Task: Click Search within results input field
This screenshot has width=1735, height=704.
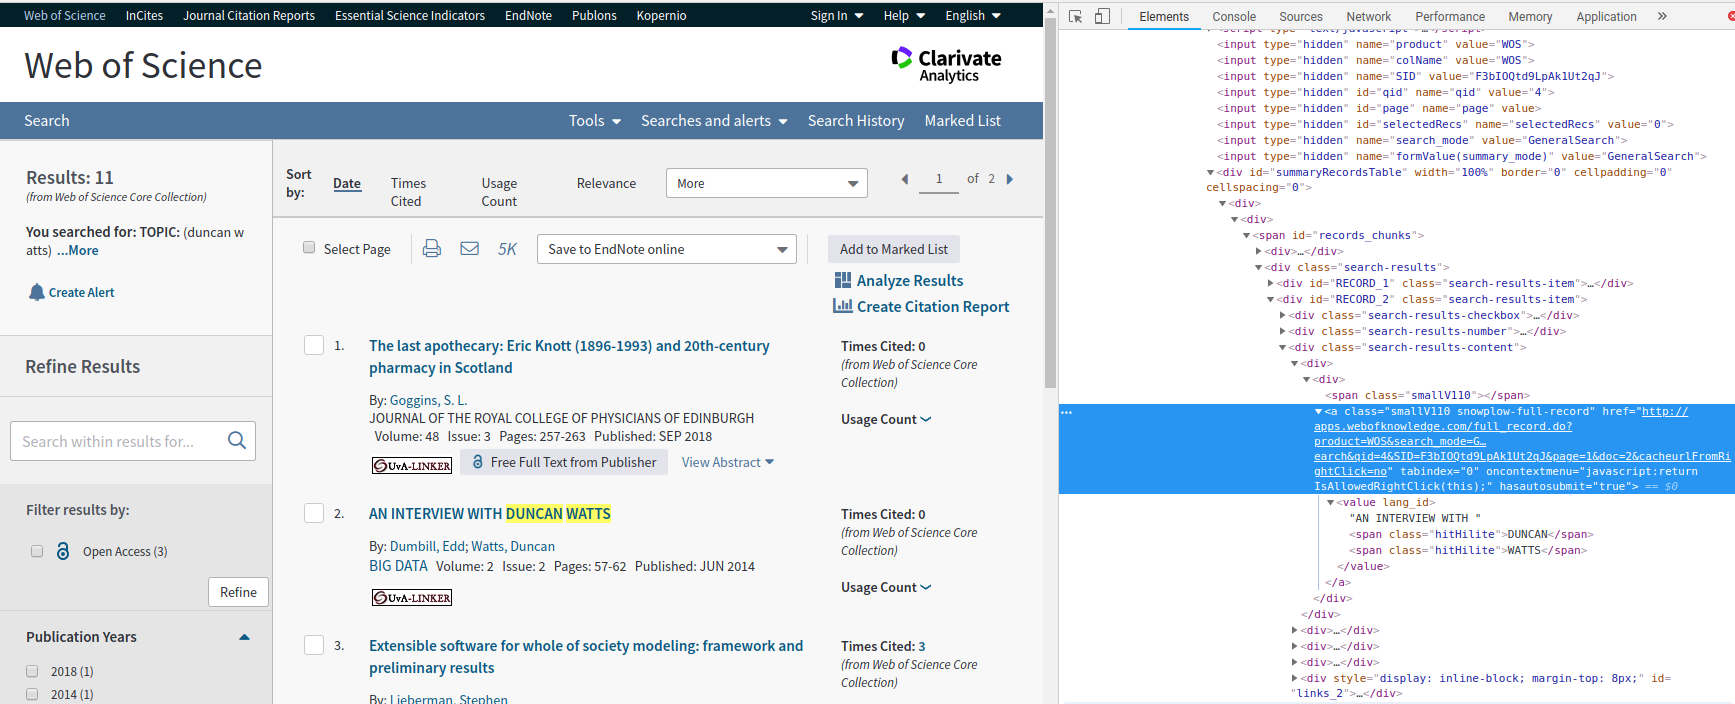Action: (x=119, y=441)
